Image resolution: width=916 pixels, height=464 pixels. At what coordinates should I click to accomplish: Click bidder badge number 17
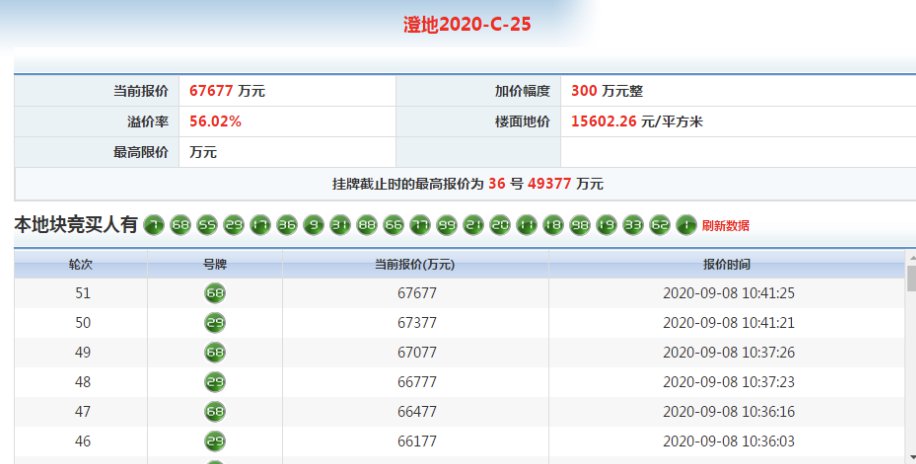(x=261, y=225)
